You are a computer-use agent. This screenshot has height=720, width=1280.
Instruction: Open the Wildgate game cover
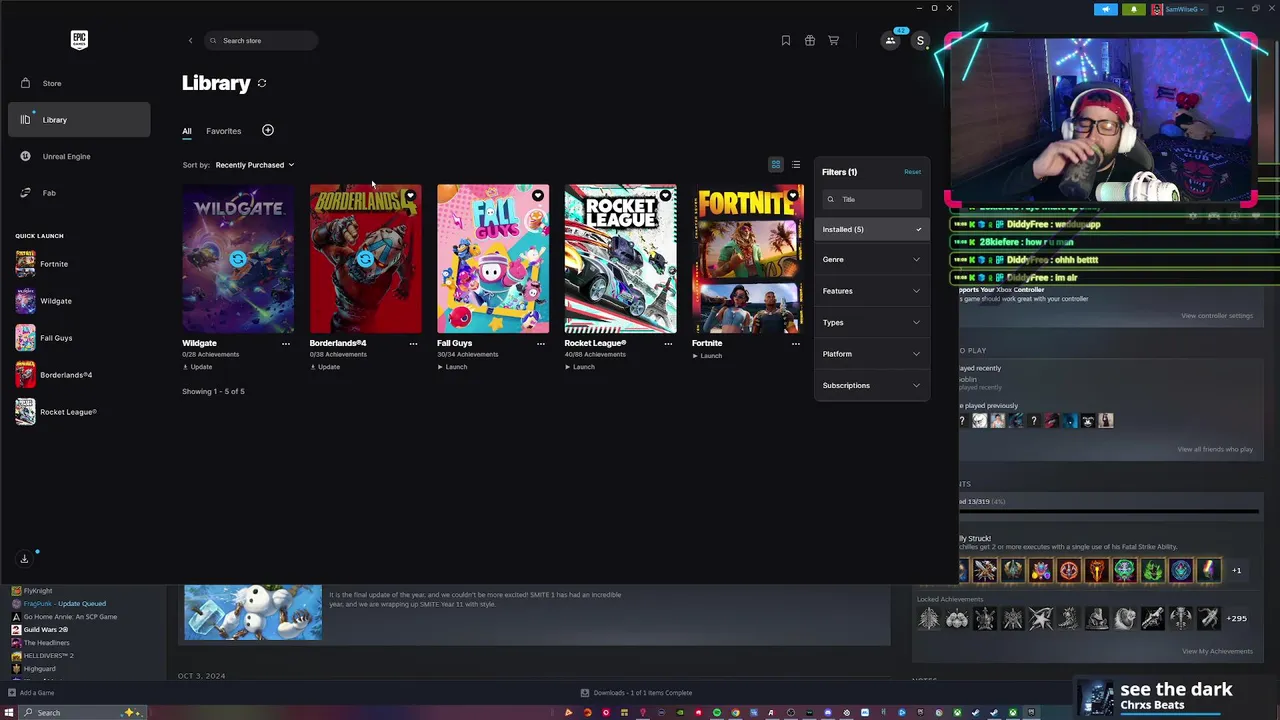pos(238,258)
